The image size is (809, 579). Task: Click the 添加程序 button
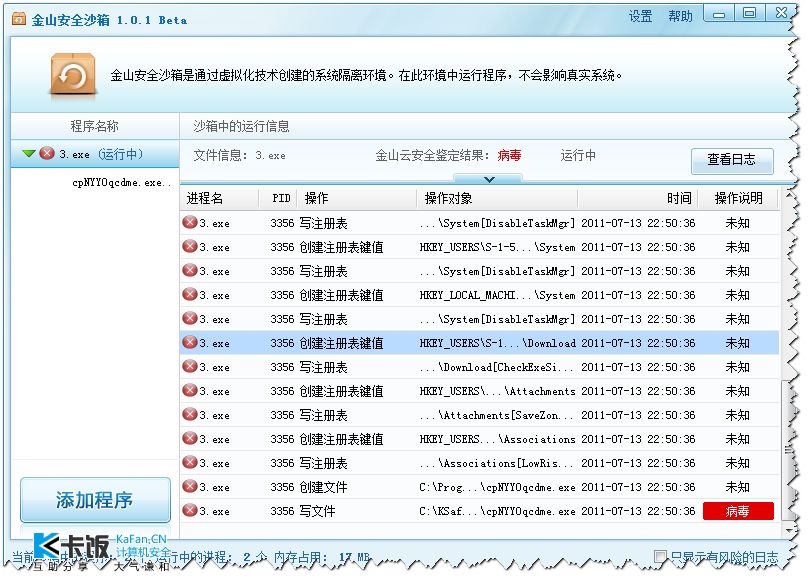click(95, 500)
